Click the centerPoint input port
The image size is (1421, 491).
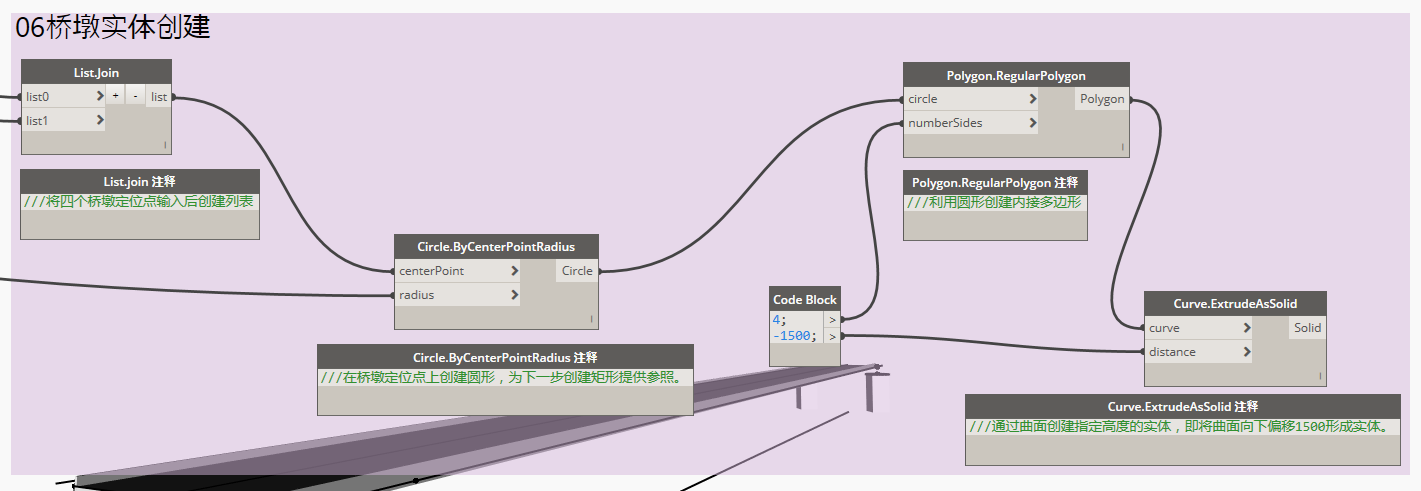458,270
